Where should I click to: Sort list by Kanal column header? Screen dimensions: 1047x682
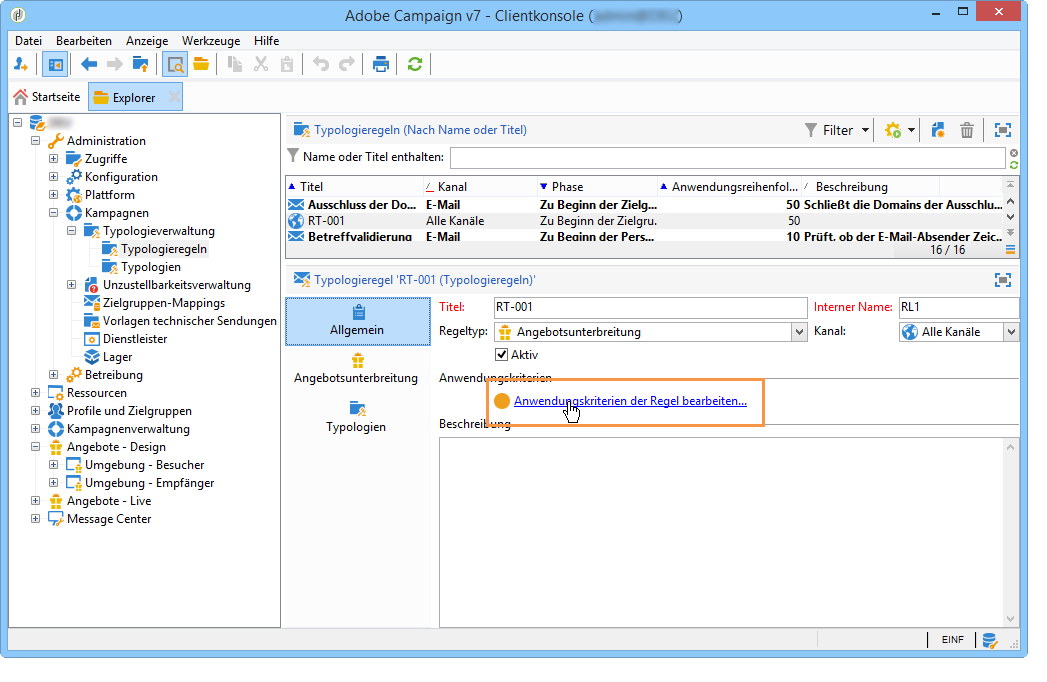point(480,187)
